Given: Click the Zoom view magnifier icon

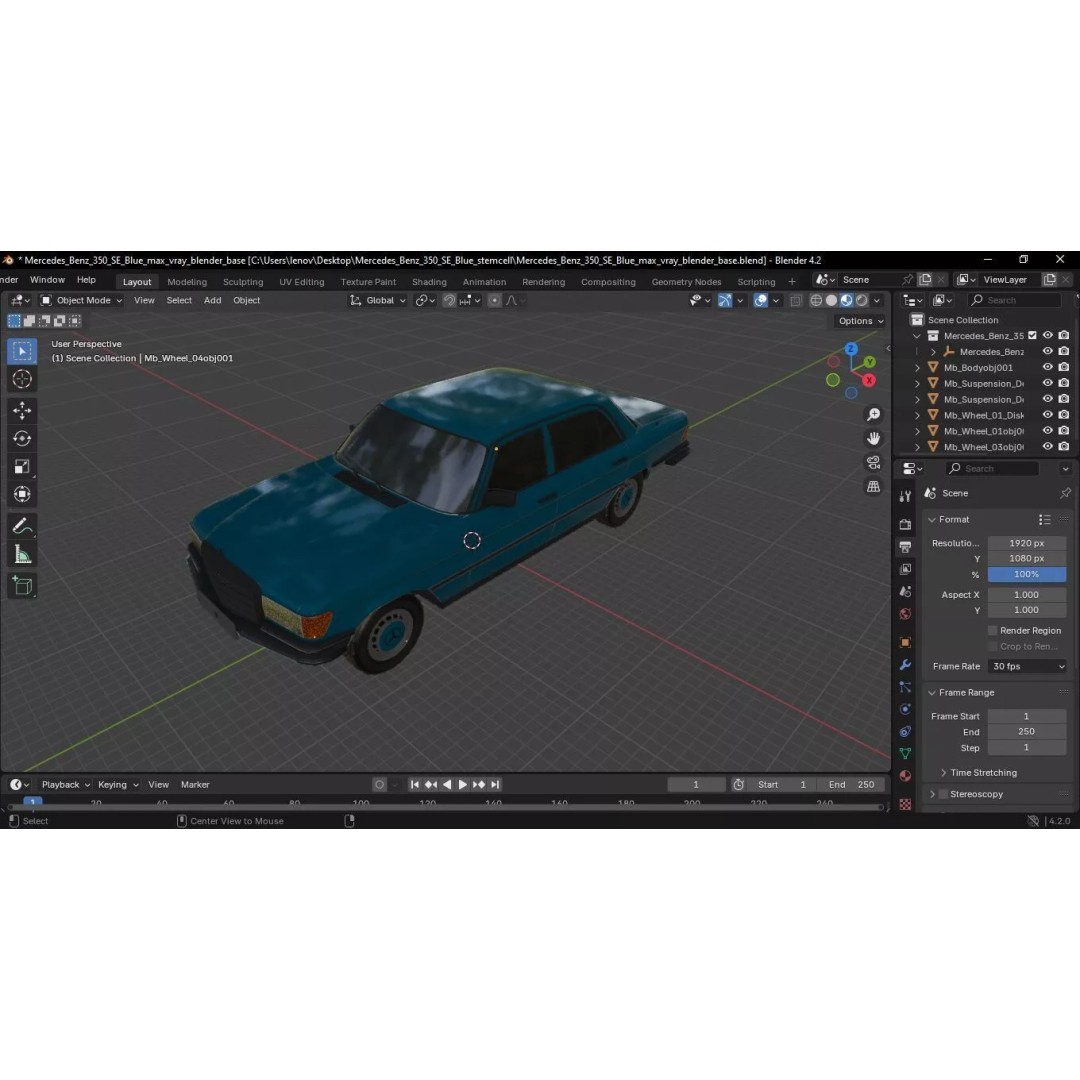Looking at the screenshot, I should [873, 415].
